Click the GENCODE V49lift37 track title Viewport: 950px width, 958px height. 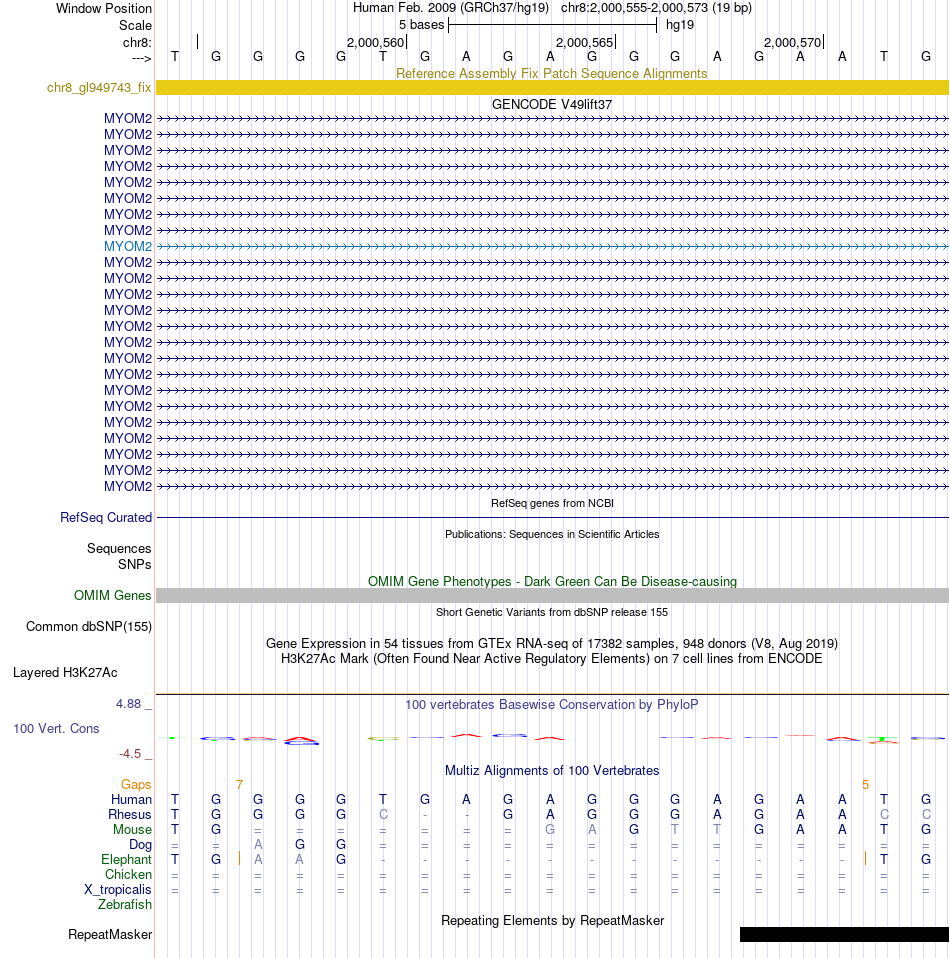552,104
